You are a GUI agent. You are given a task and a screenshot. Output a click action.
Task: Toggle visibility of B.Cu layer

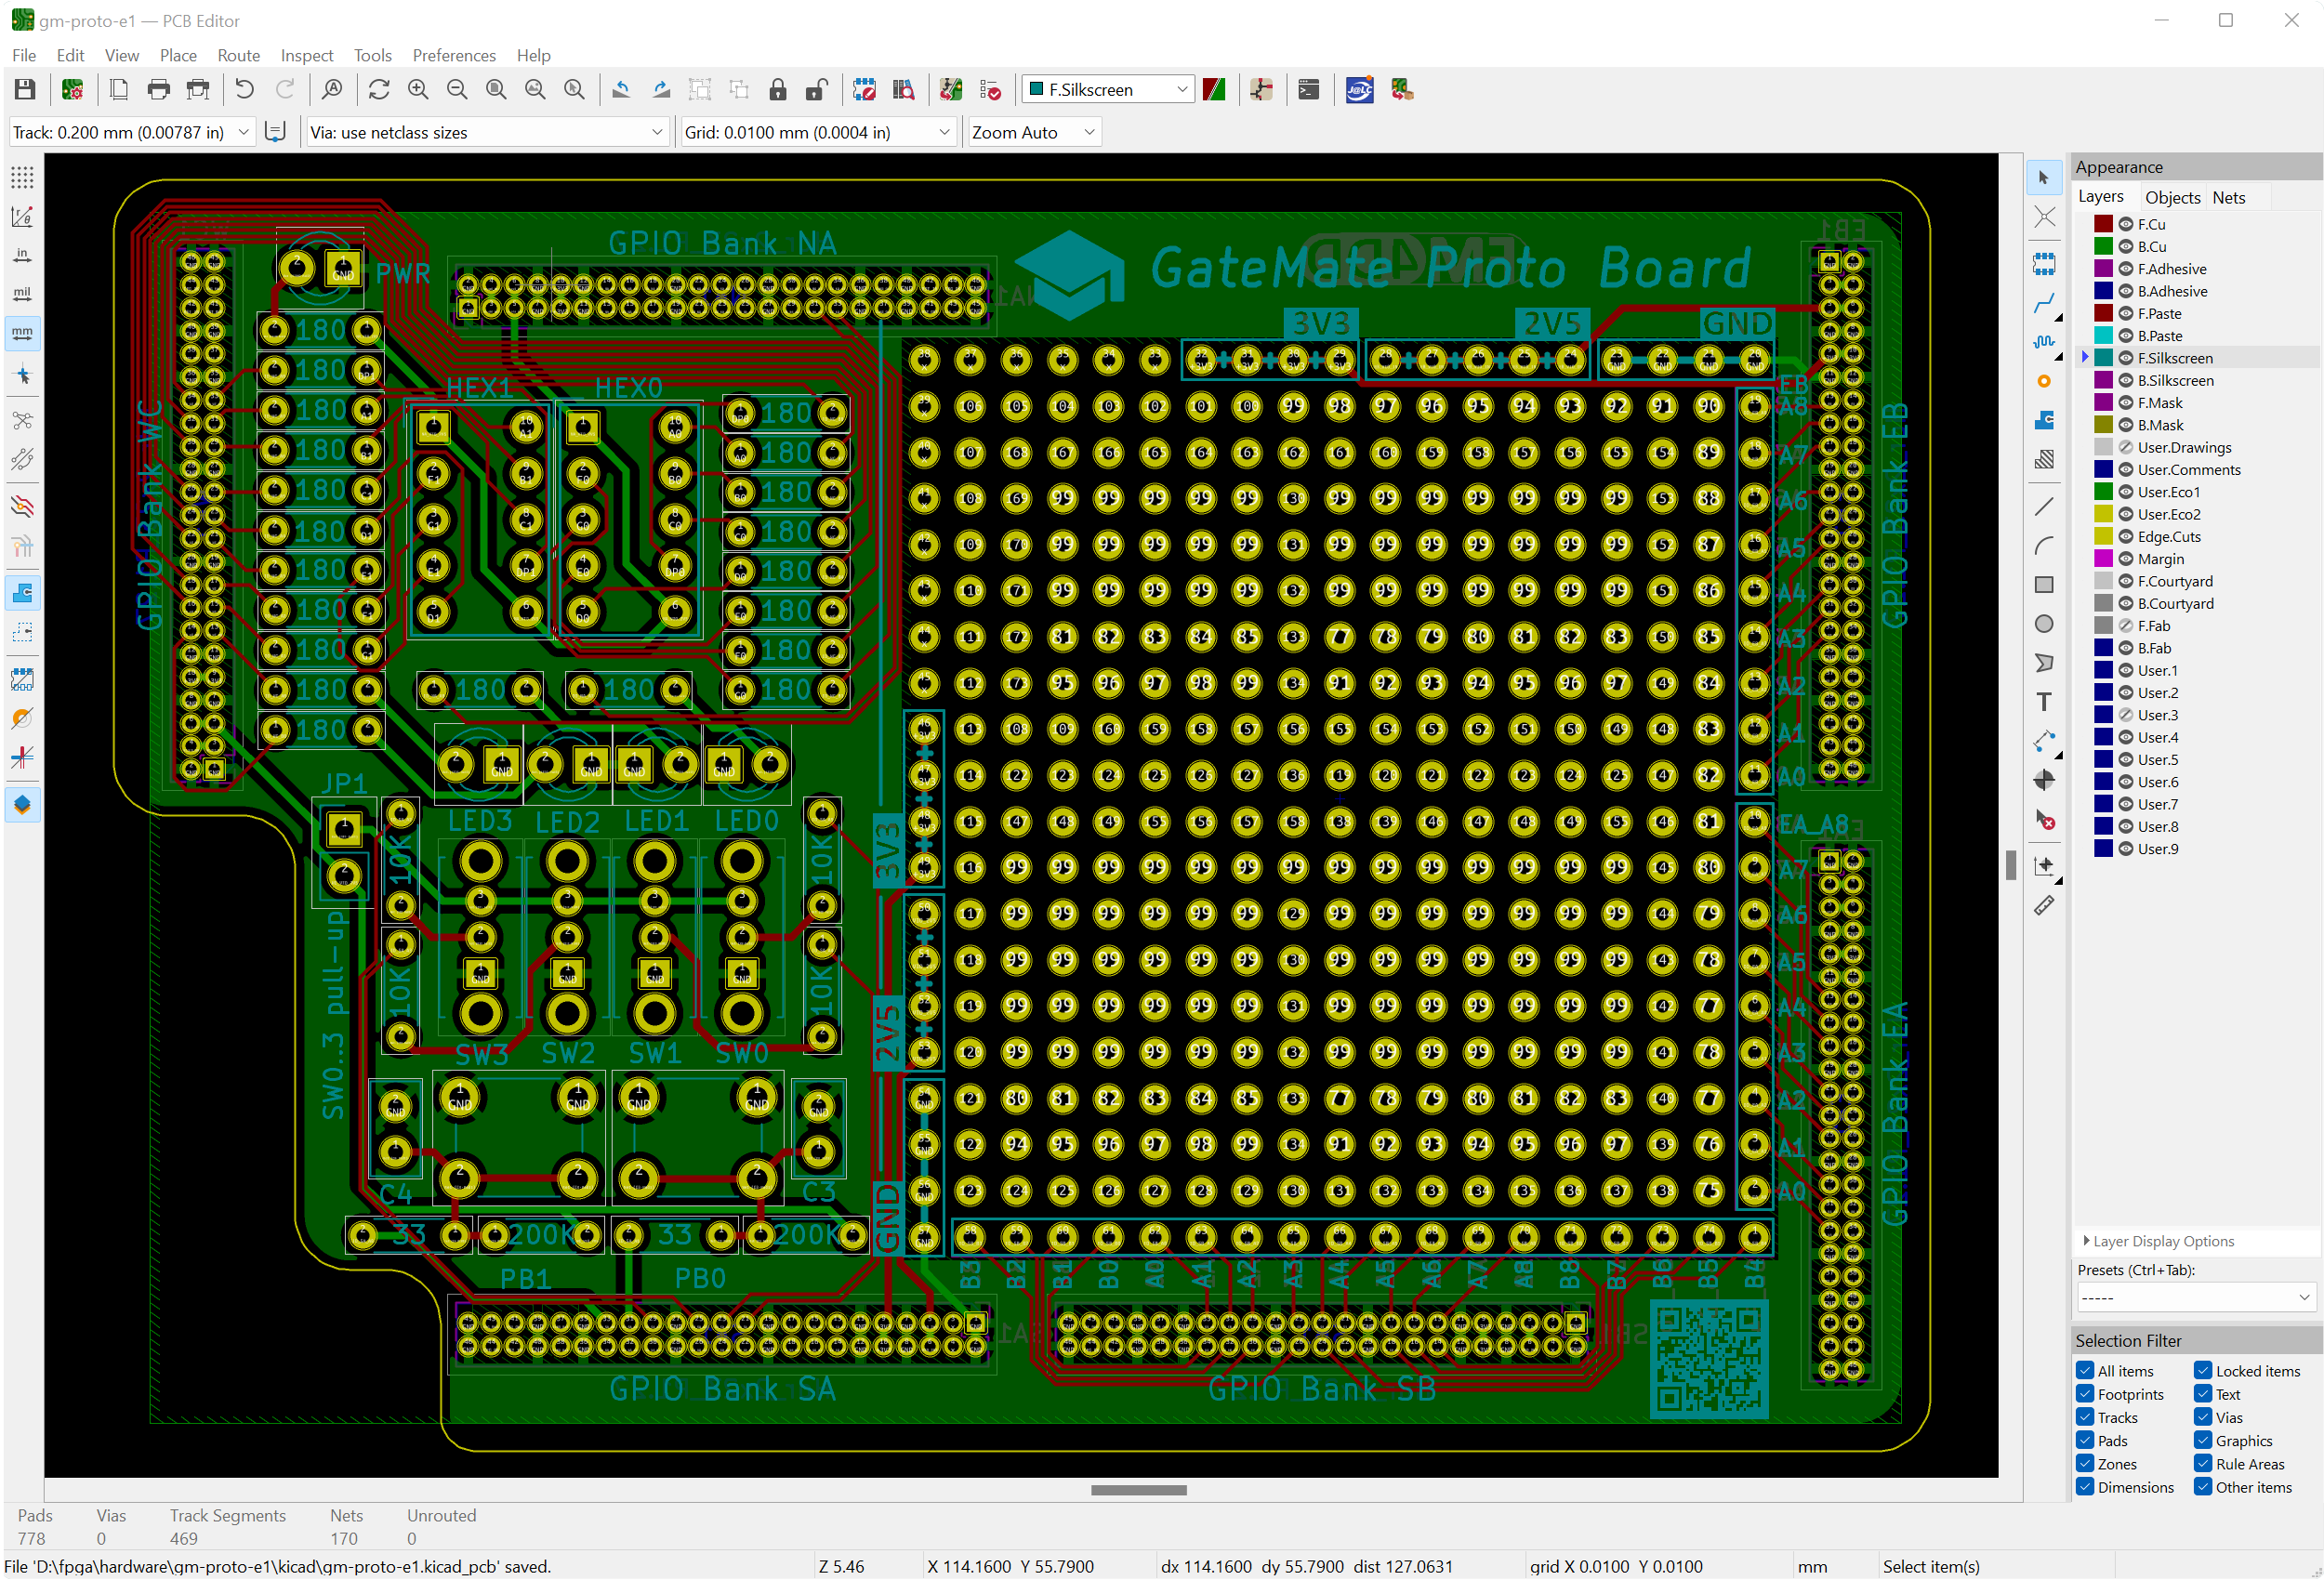pos(2126,246)
